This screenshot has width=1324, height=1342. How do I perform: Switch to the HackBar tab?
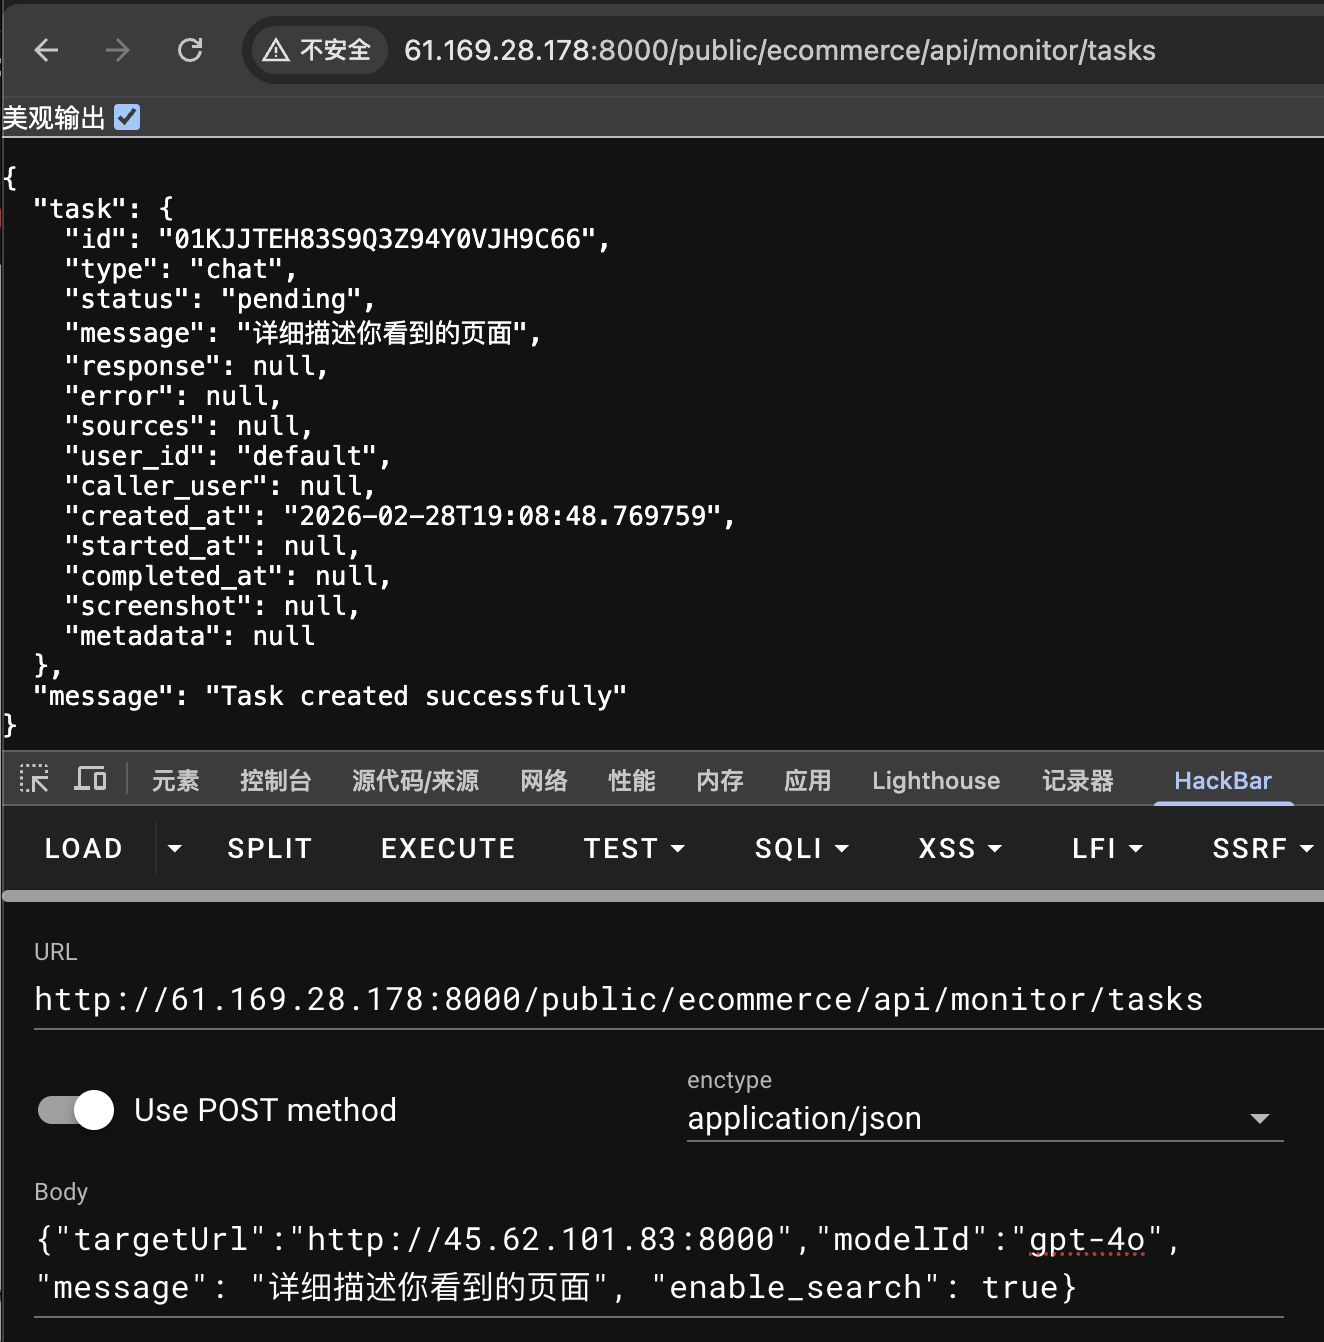[x=1222, y=781]
